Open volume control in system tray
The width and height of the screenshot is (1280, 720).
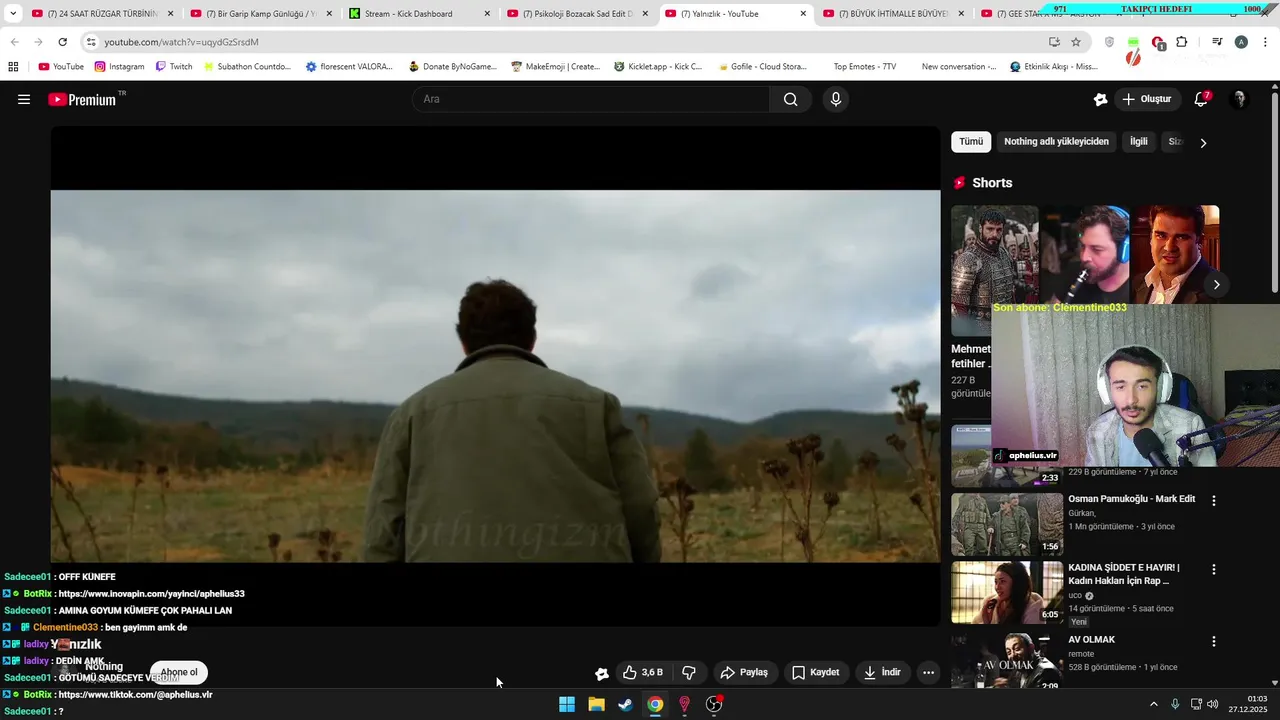coord(1213,704)
